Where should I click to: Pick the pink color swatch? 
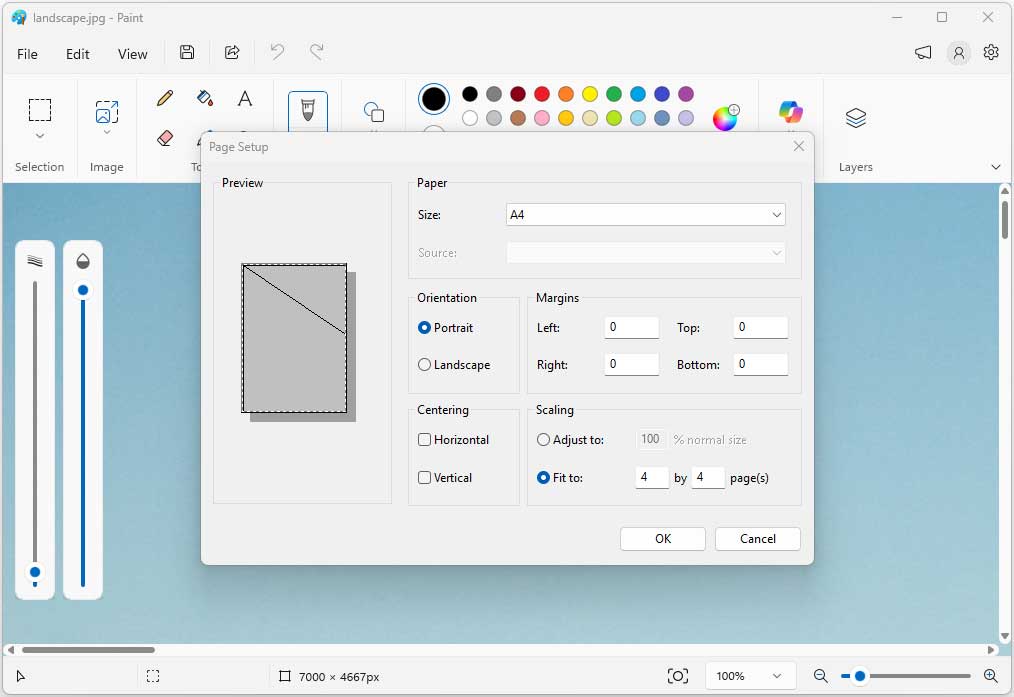click(x=542, y=118)
